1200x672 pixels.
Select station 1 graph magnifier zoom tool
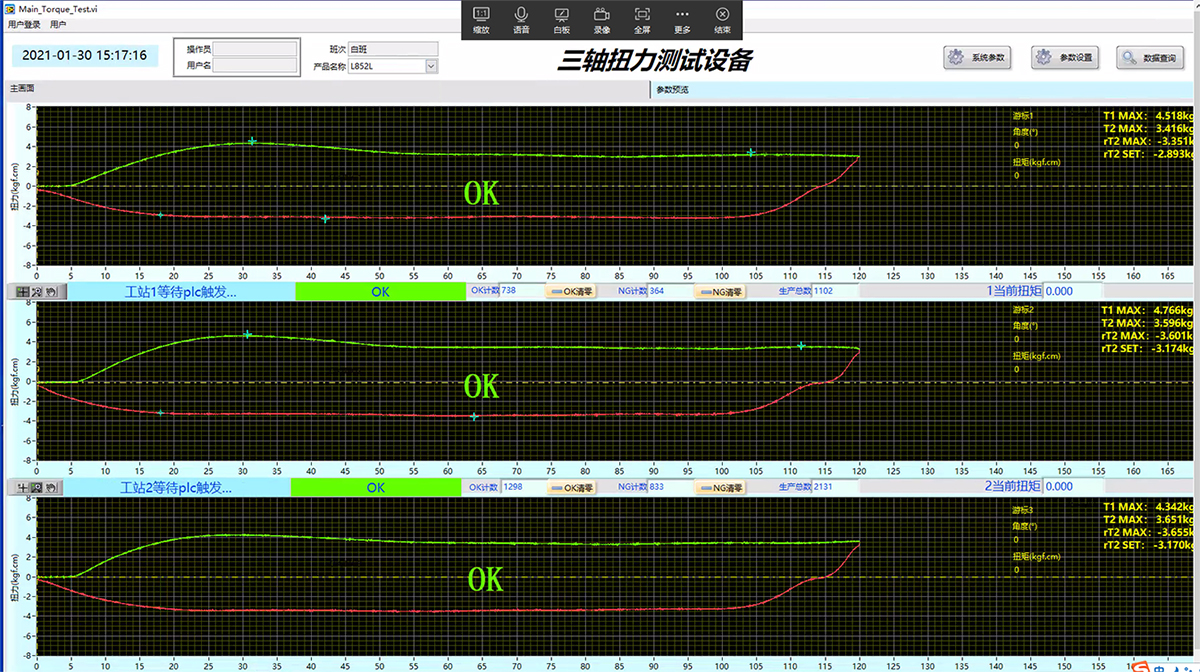35,292
